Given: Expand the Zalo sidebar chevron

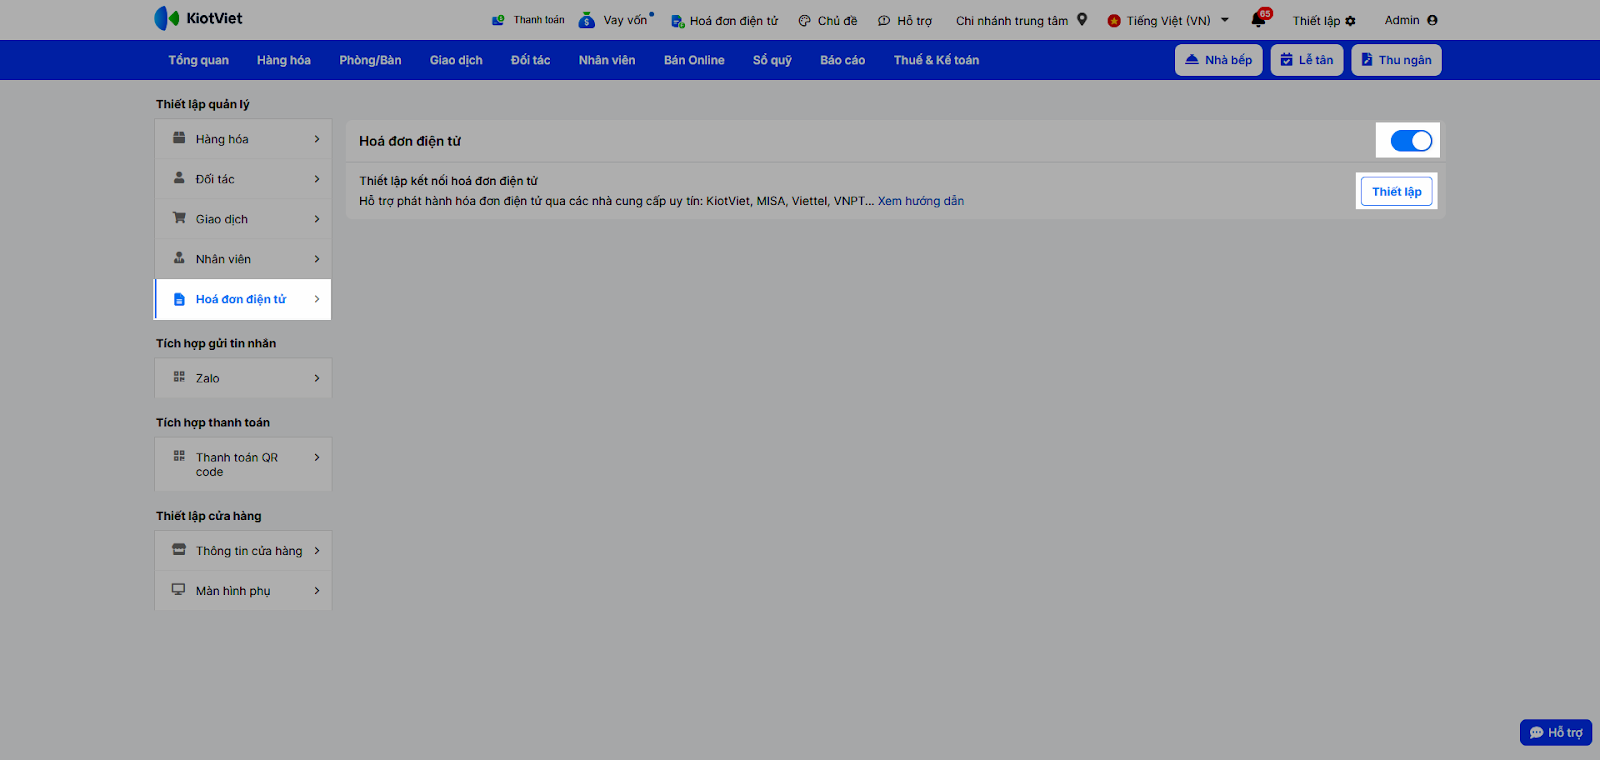Looking at the screenshot, I should click(x=317, y=378).
